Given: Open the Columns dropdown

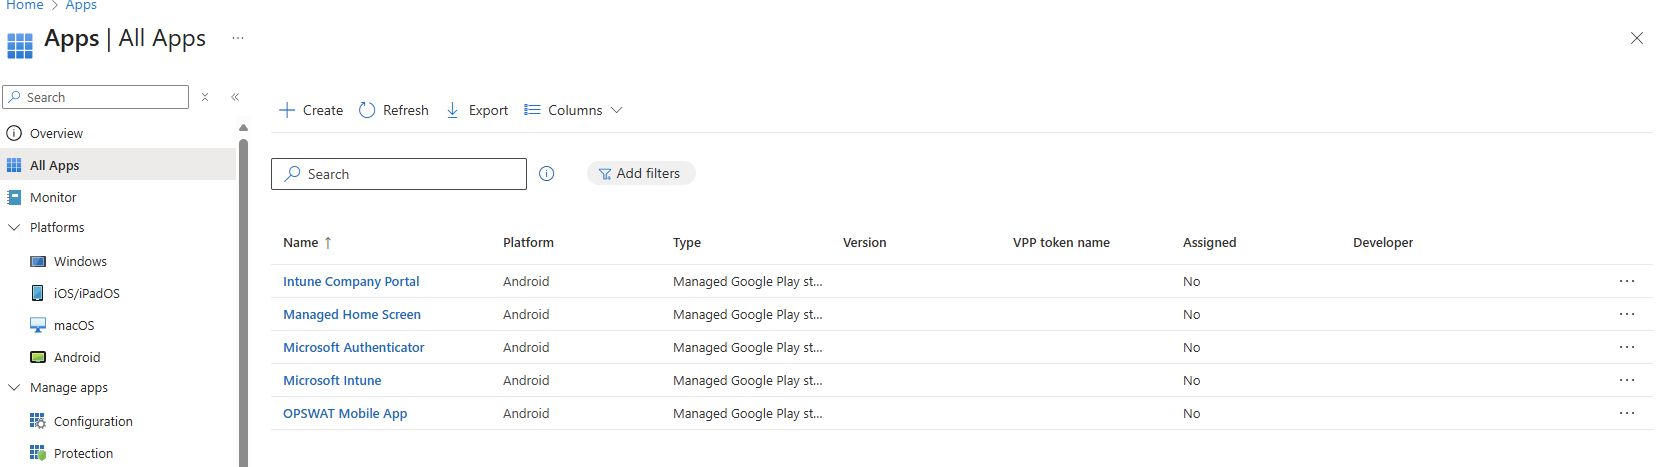Looking at the screenshot, I should [574, 110].
